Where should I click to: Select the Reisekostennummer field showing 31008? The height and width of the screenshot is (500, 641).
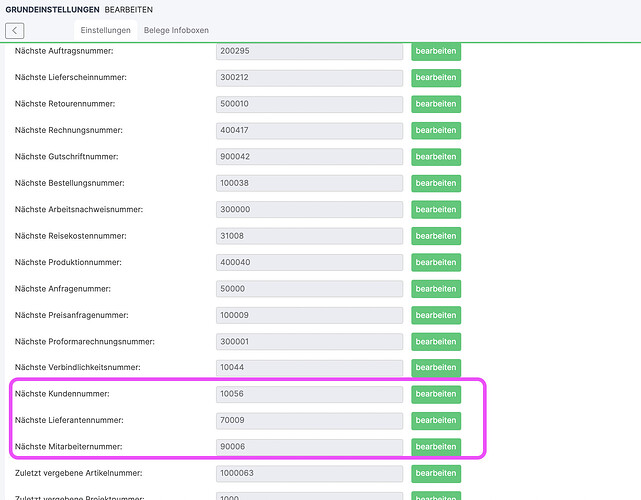tap(309, 236)
